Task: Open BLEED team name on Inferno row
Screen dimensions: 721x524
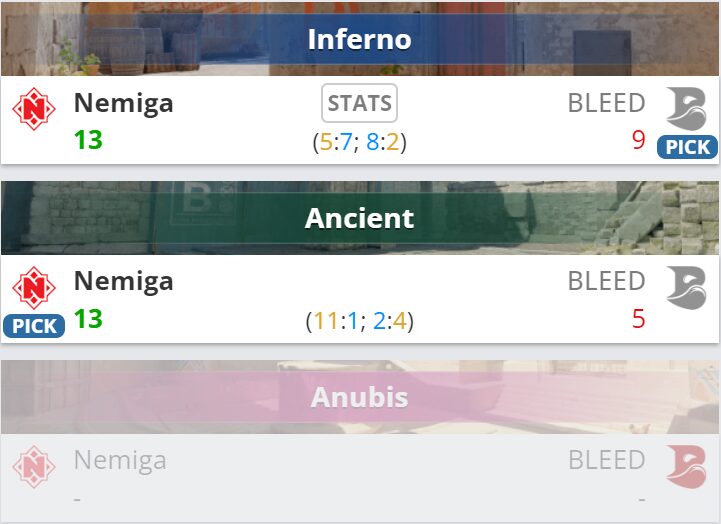Action: click(606, 103)
